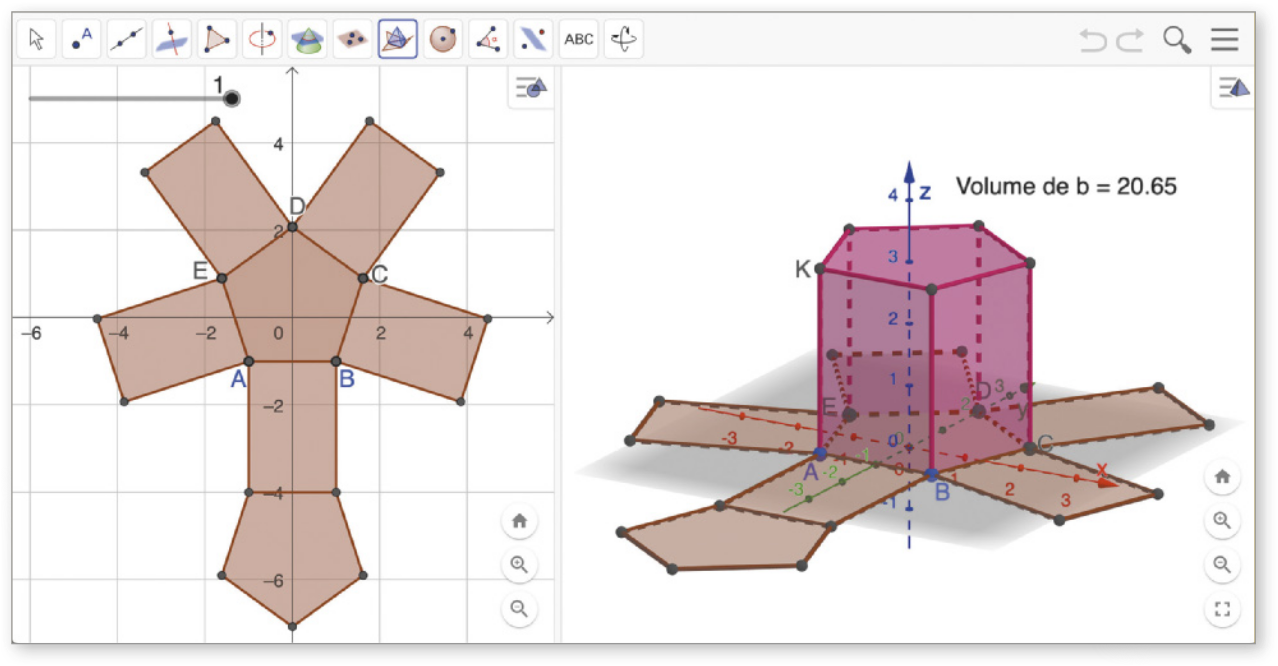This screenshot has width=1278, height=666.
Task: Open the search magnifier in top bar
Action: point(1178,40)
